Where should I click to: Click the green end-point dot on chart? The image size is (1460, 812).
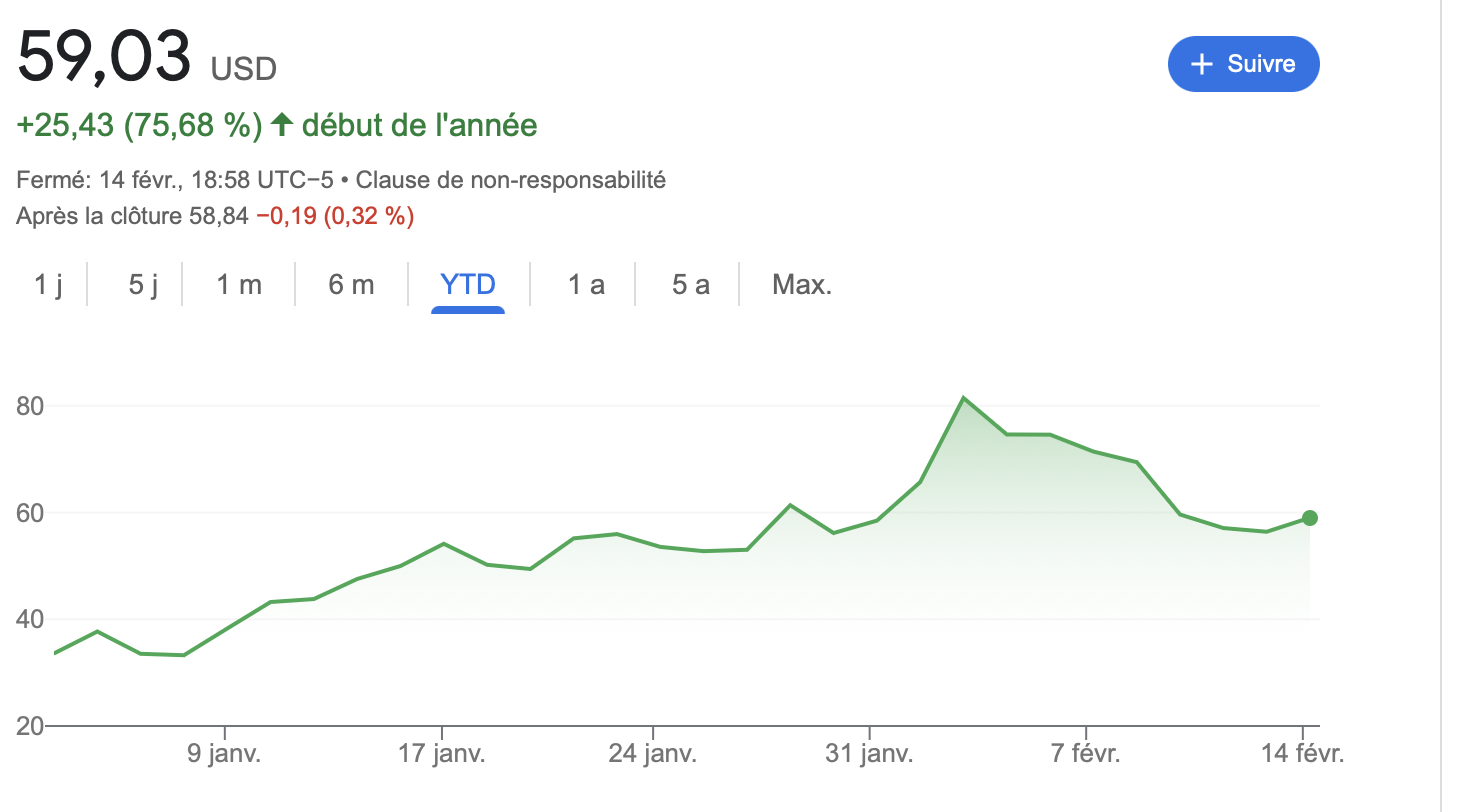pos(1310,518)
